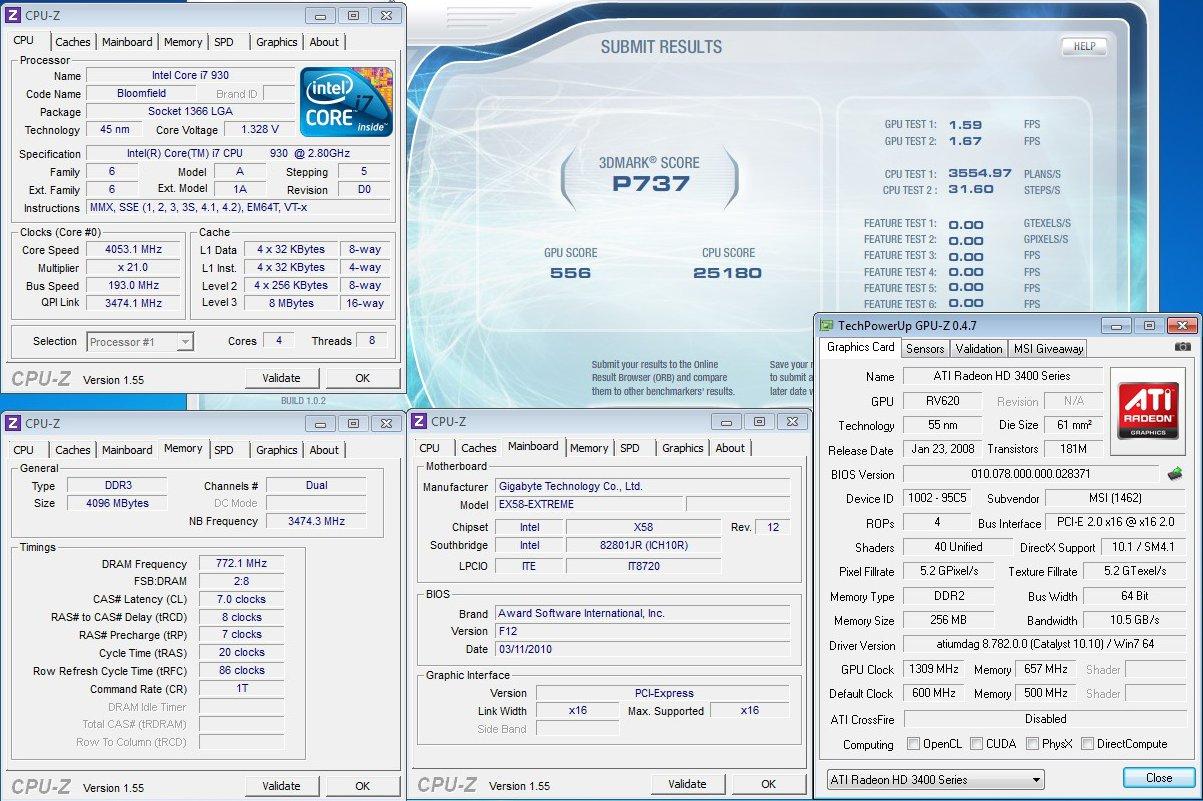
Task: Click CPU-Z icon in Memory window title bar
Action: click(x=11, y=423)
